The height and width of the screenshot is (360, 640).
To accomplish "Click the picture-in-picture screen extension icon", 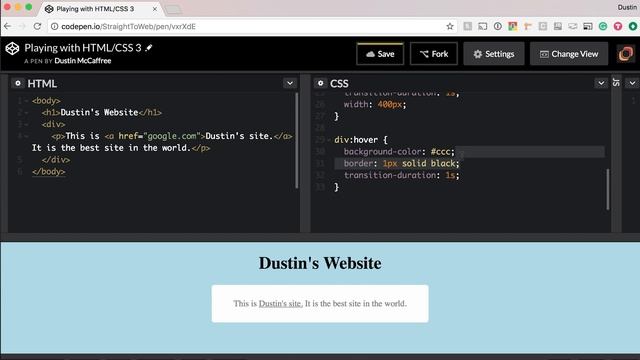I will click(588, 27).
